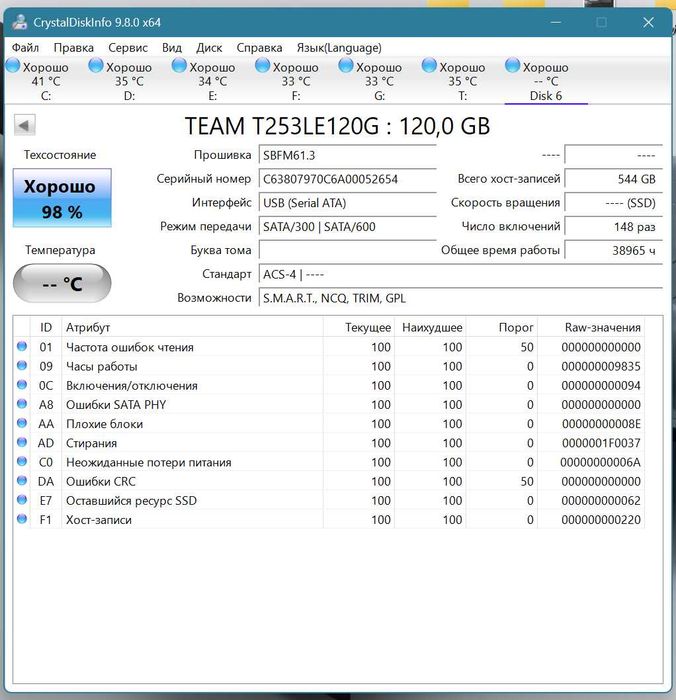Image resolution: width=676 pixels, height=700 pixels.
Task: Open the Вид menu
Action: point(172,48)
